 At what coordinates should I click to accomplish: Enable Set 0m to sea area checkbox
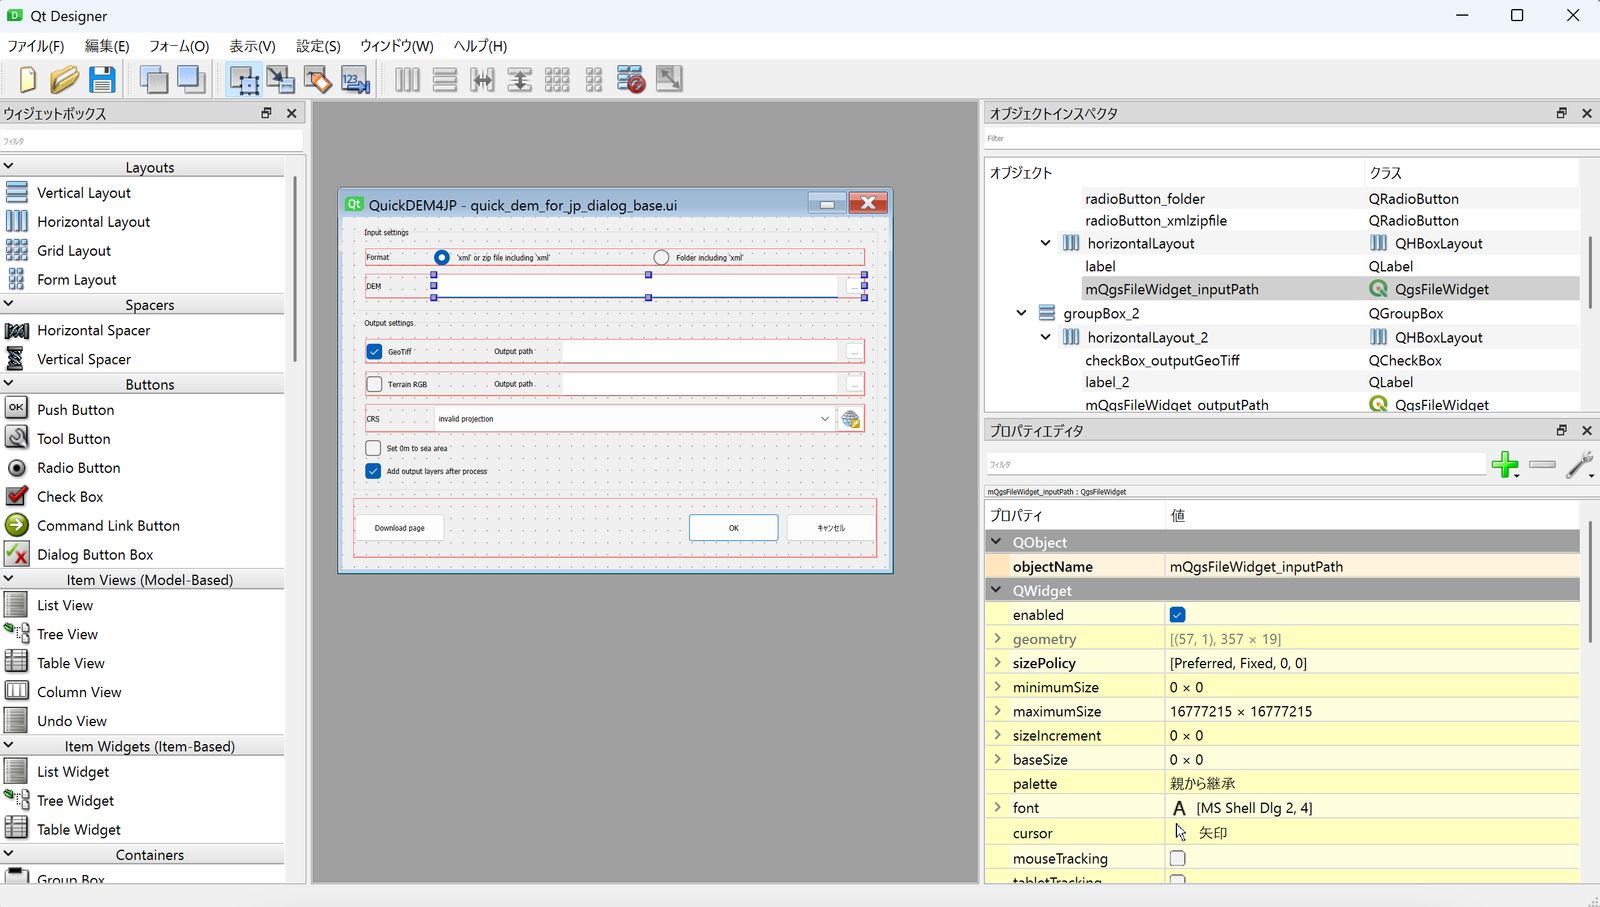(373, 448)
